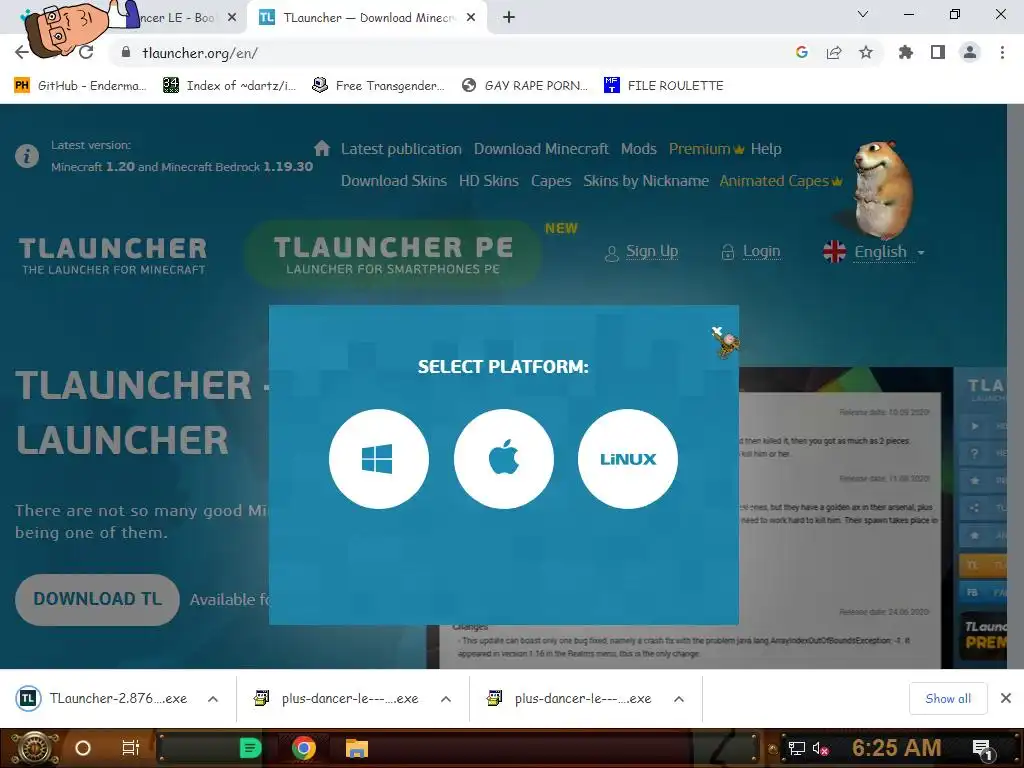This screenshot has height=768, width=1024.
Task: Click the hamster mascot image
Action: point(882,191)
